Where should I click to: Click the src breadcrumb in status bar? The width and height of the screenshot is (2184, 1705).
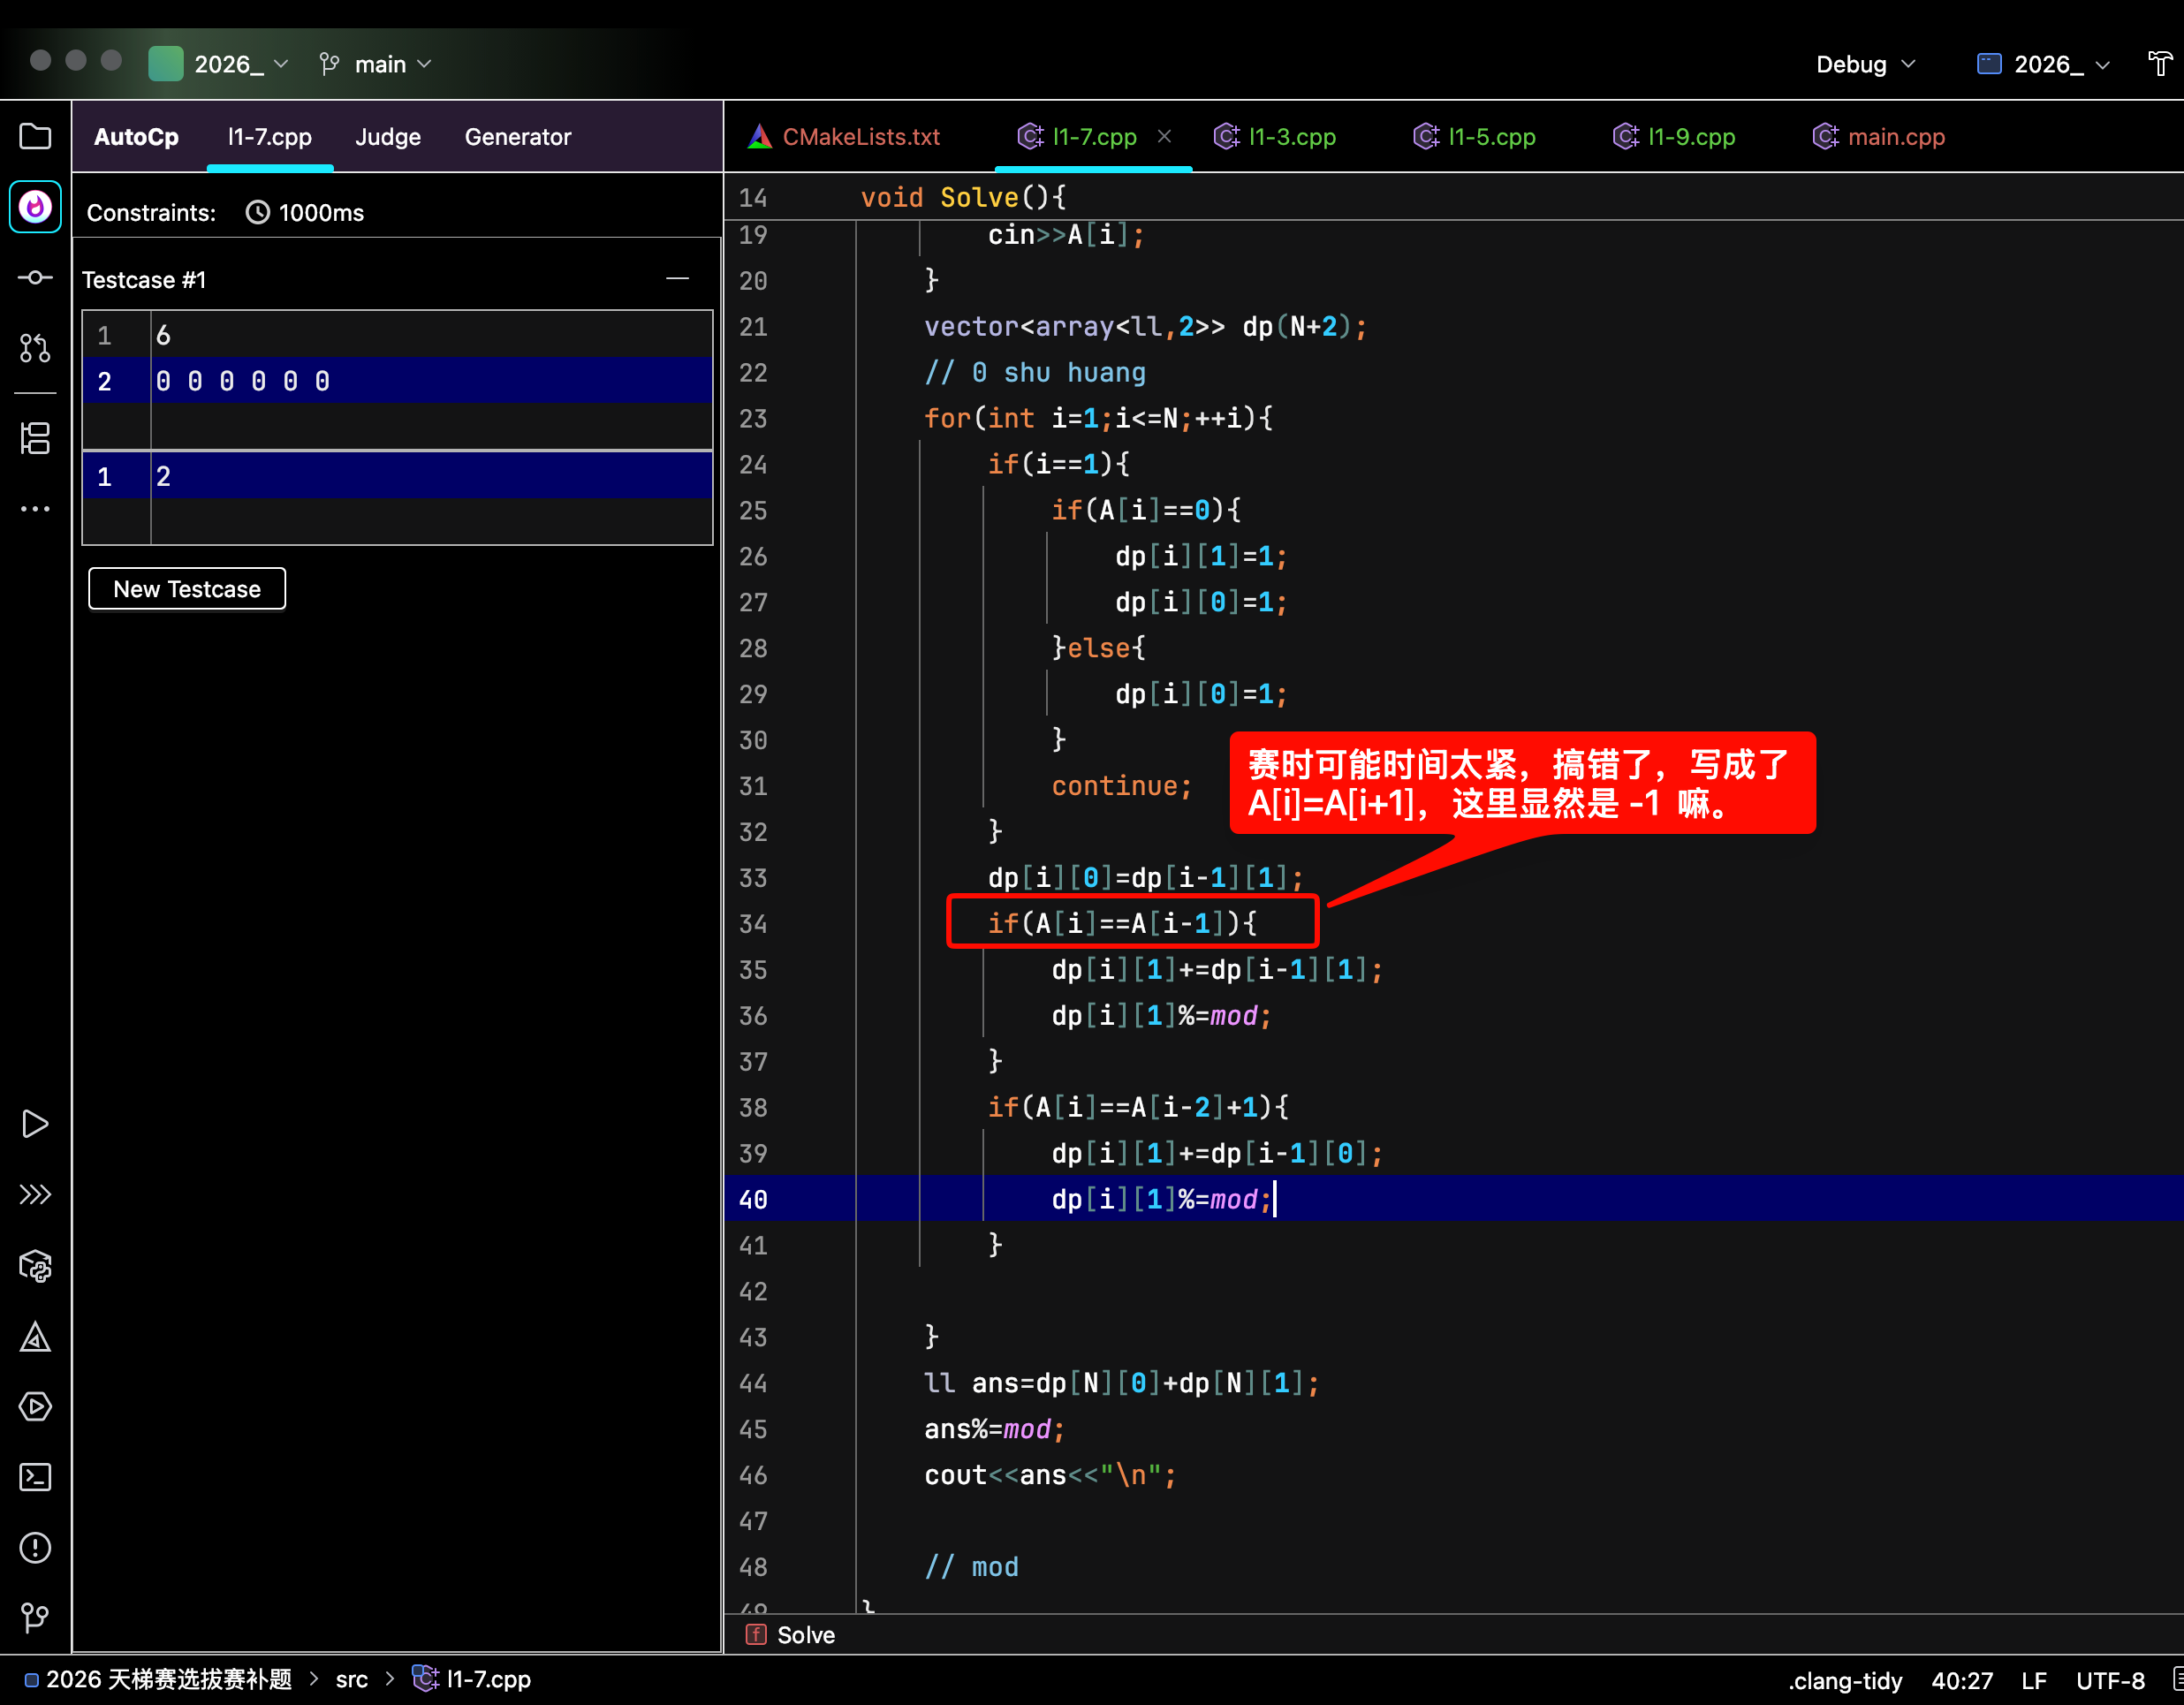[351, 1679]
